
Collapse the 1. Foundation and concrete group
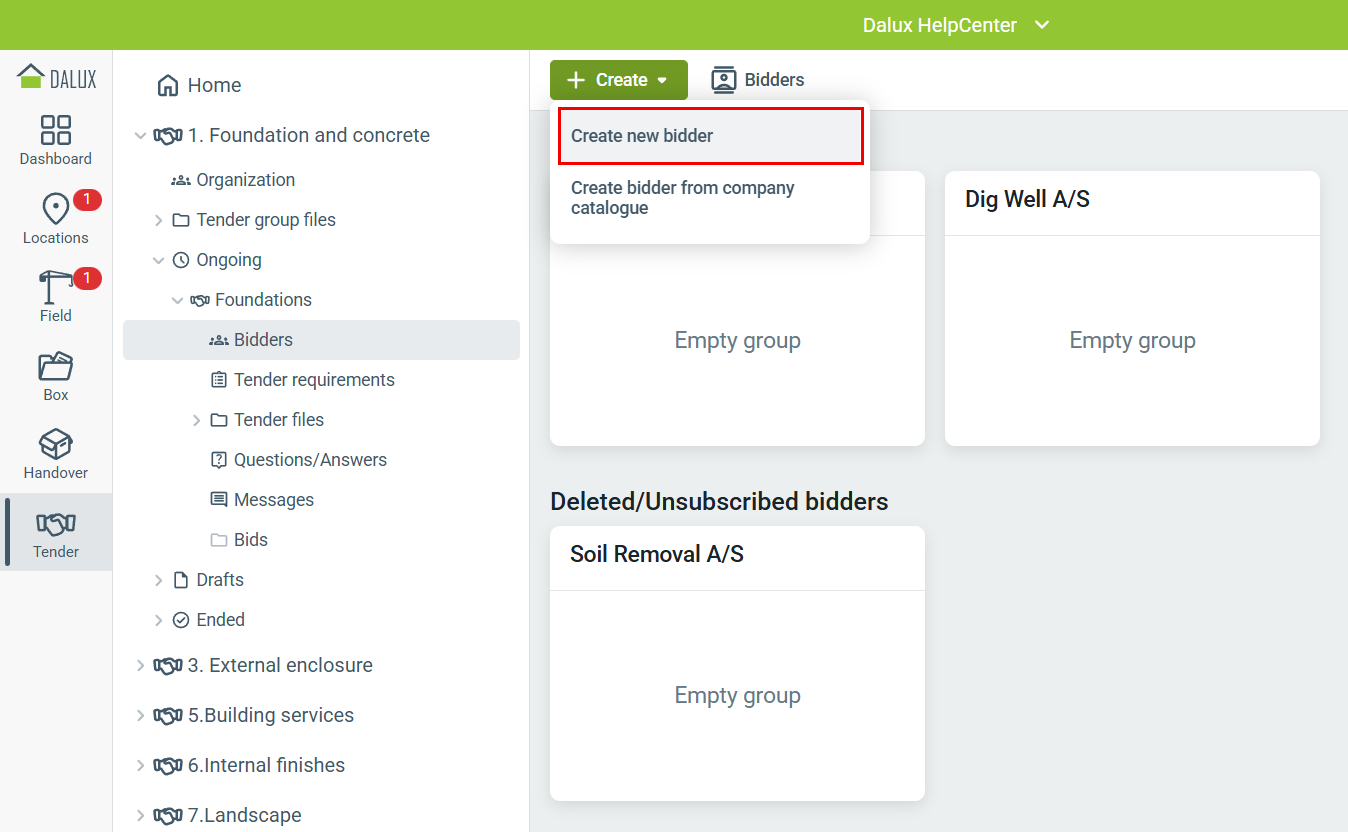(x=140, y=135)
